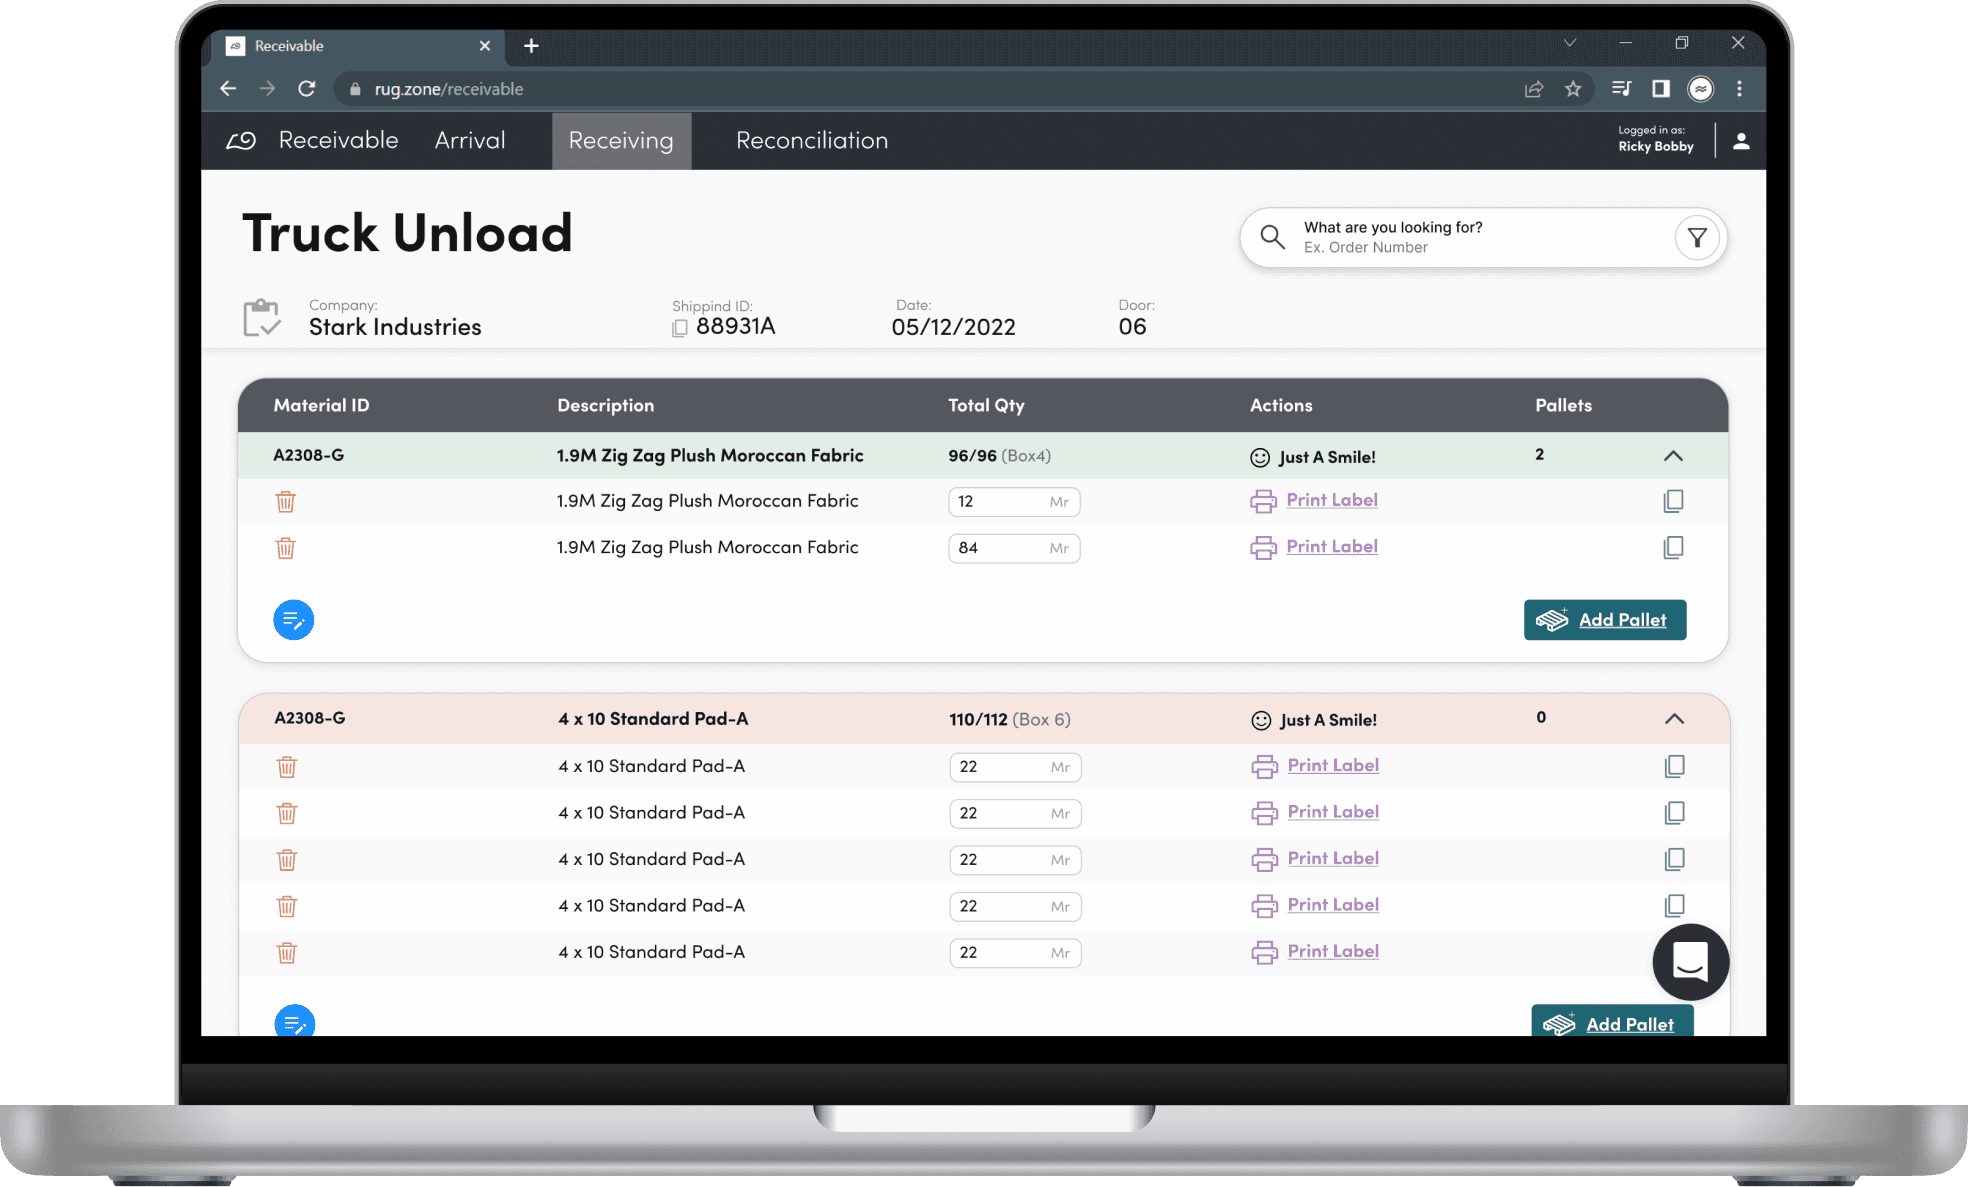
Task: Click Print Label on the 84 Mr row
Action: pos(1331,547)
